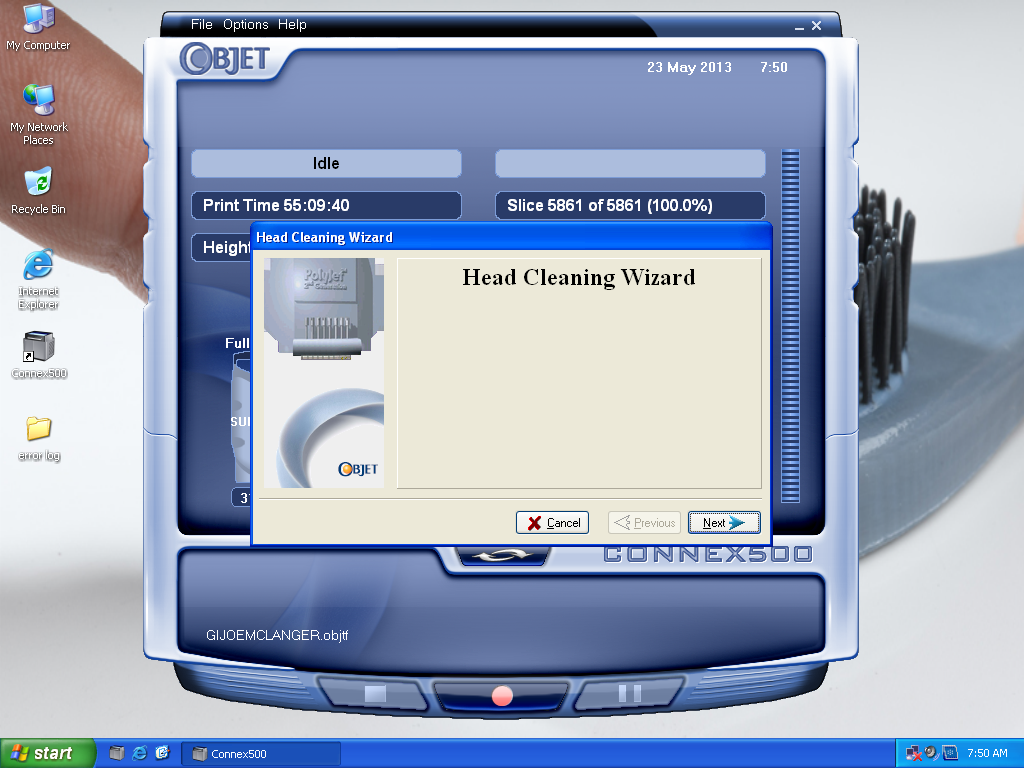Open the Help menu
This screenshot has height=768, width=1024.
point(292,25)
